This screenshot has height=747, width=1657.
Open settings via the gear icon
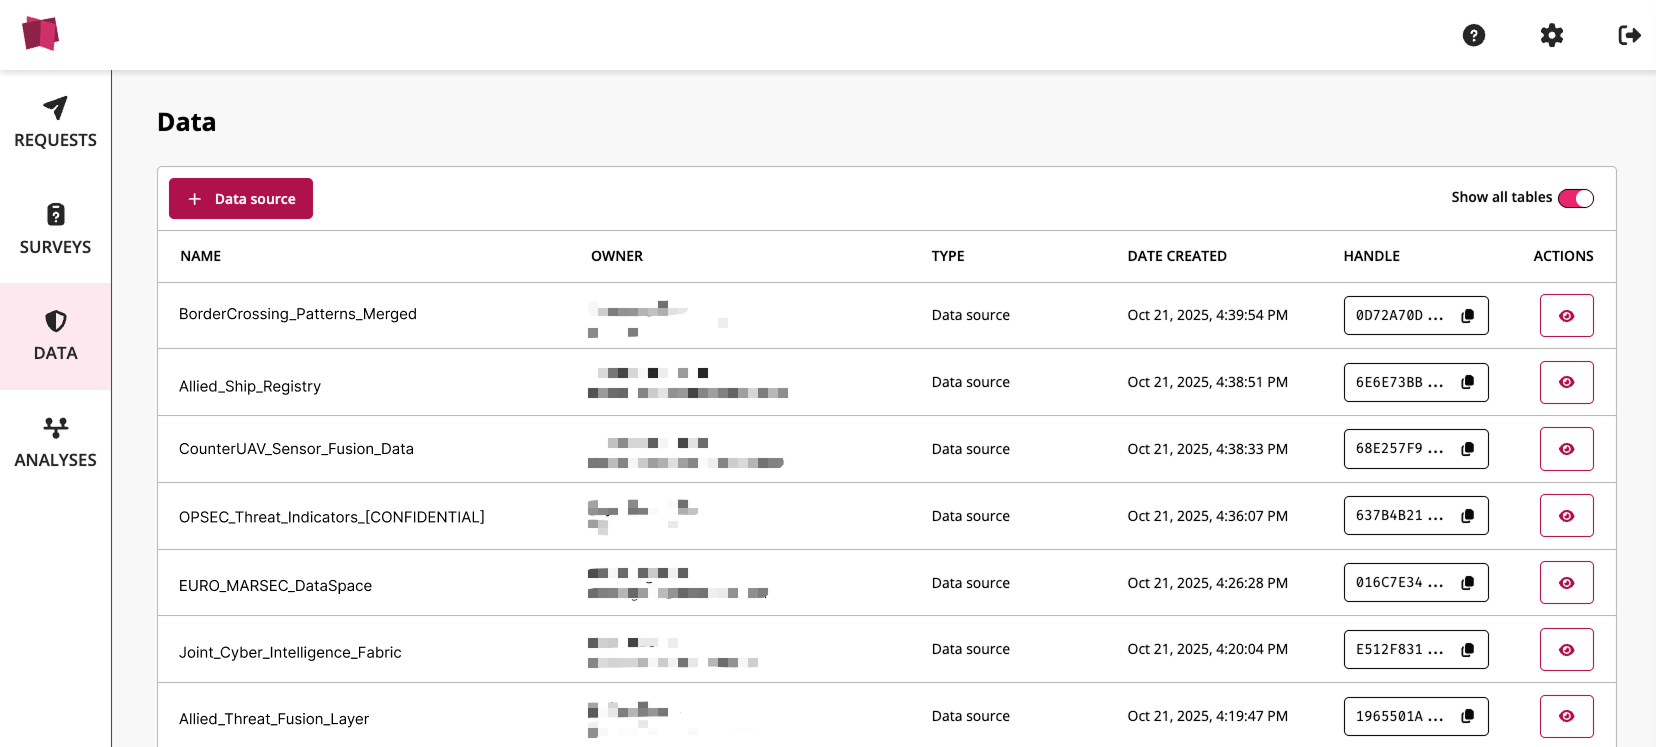click(1551, 36)
